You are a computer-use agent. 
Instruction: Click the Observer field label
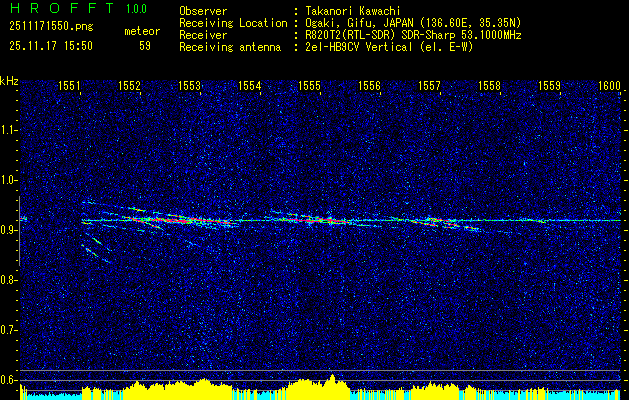203,11
